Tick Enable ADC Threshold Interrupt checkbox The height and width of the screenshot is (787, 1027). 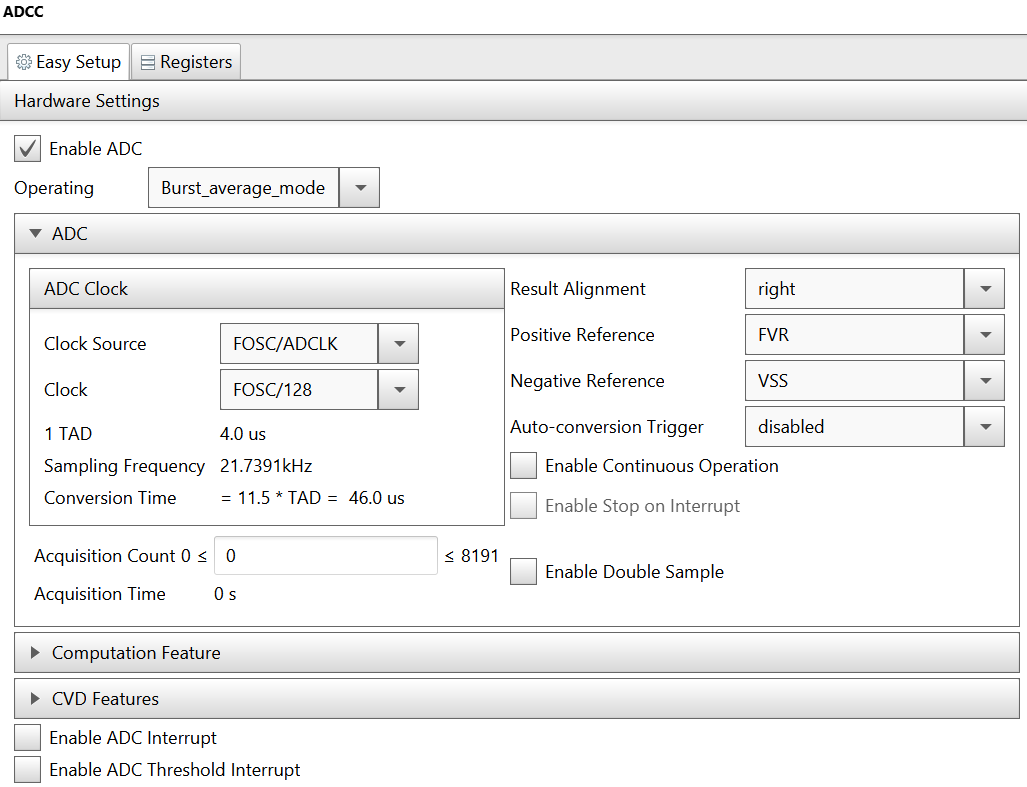coord(28,769)
